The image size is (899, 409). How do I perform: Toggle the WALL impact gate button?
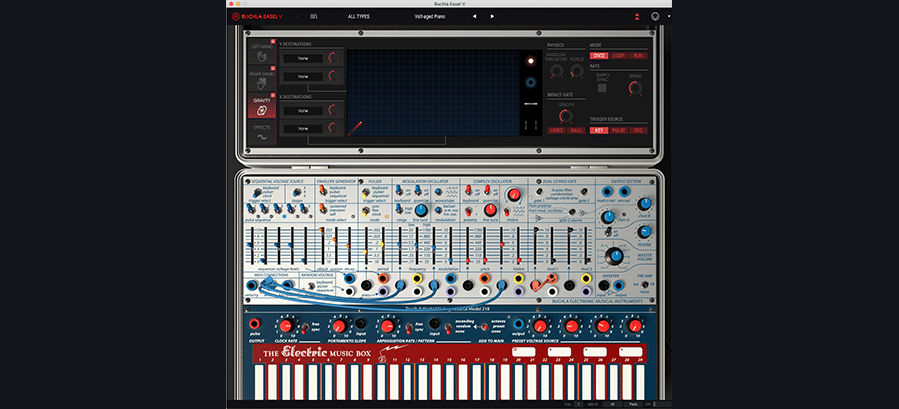coord(576,130)
